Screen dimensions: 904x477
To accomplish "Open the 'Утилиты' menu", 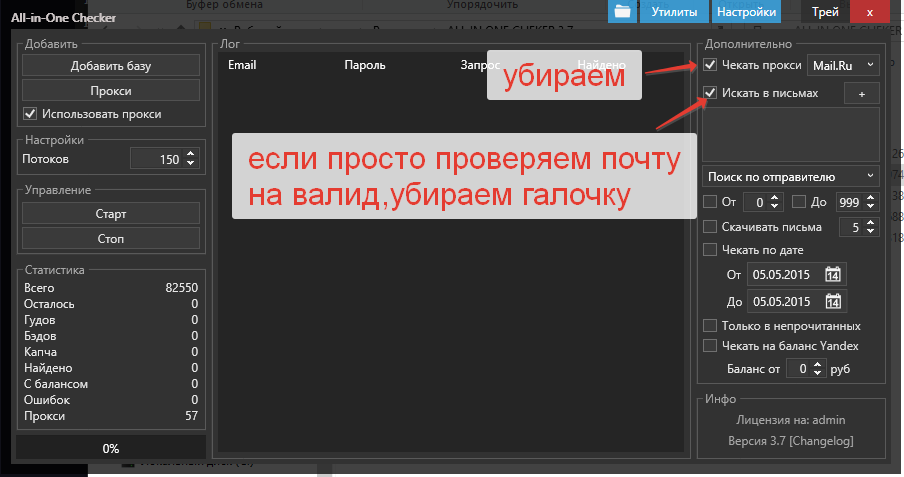I will pos(674,12).
